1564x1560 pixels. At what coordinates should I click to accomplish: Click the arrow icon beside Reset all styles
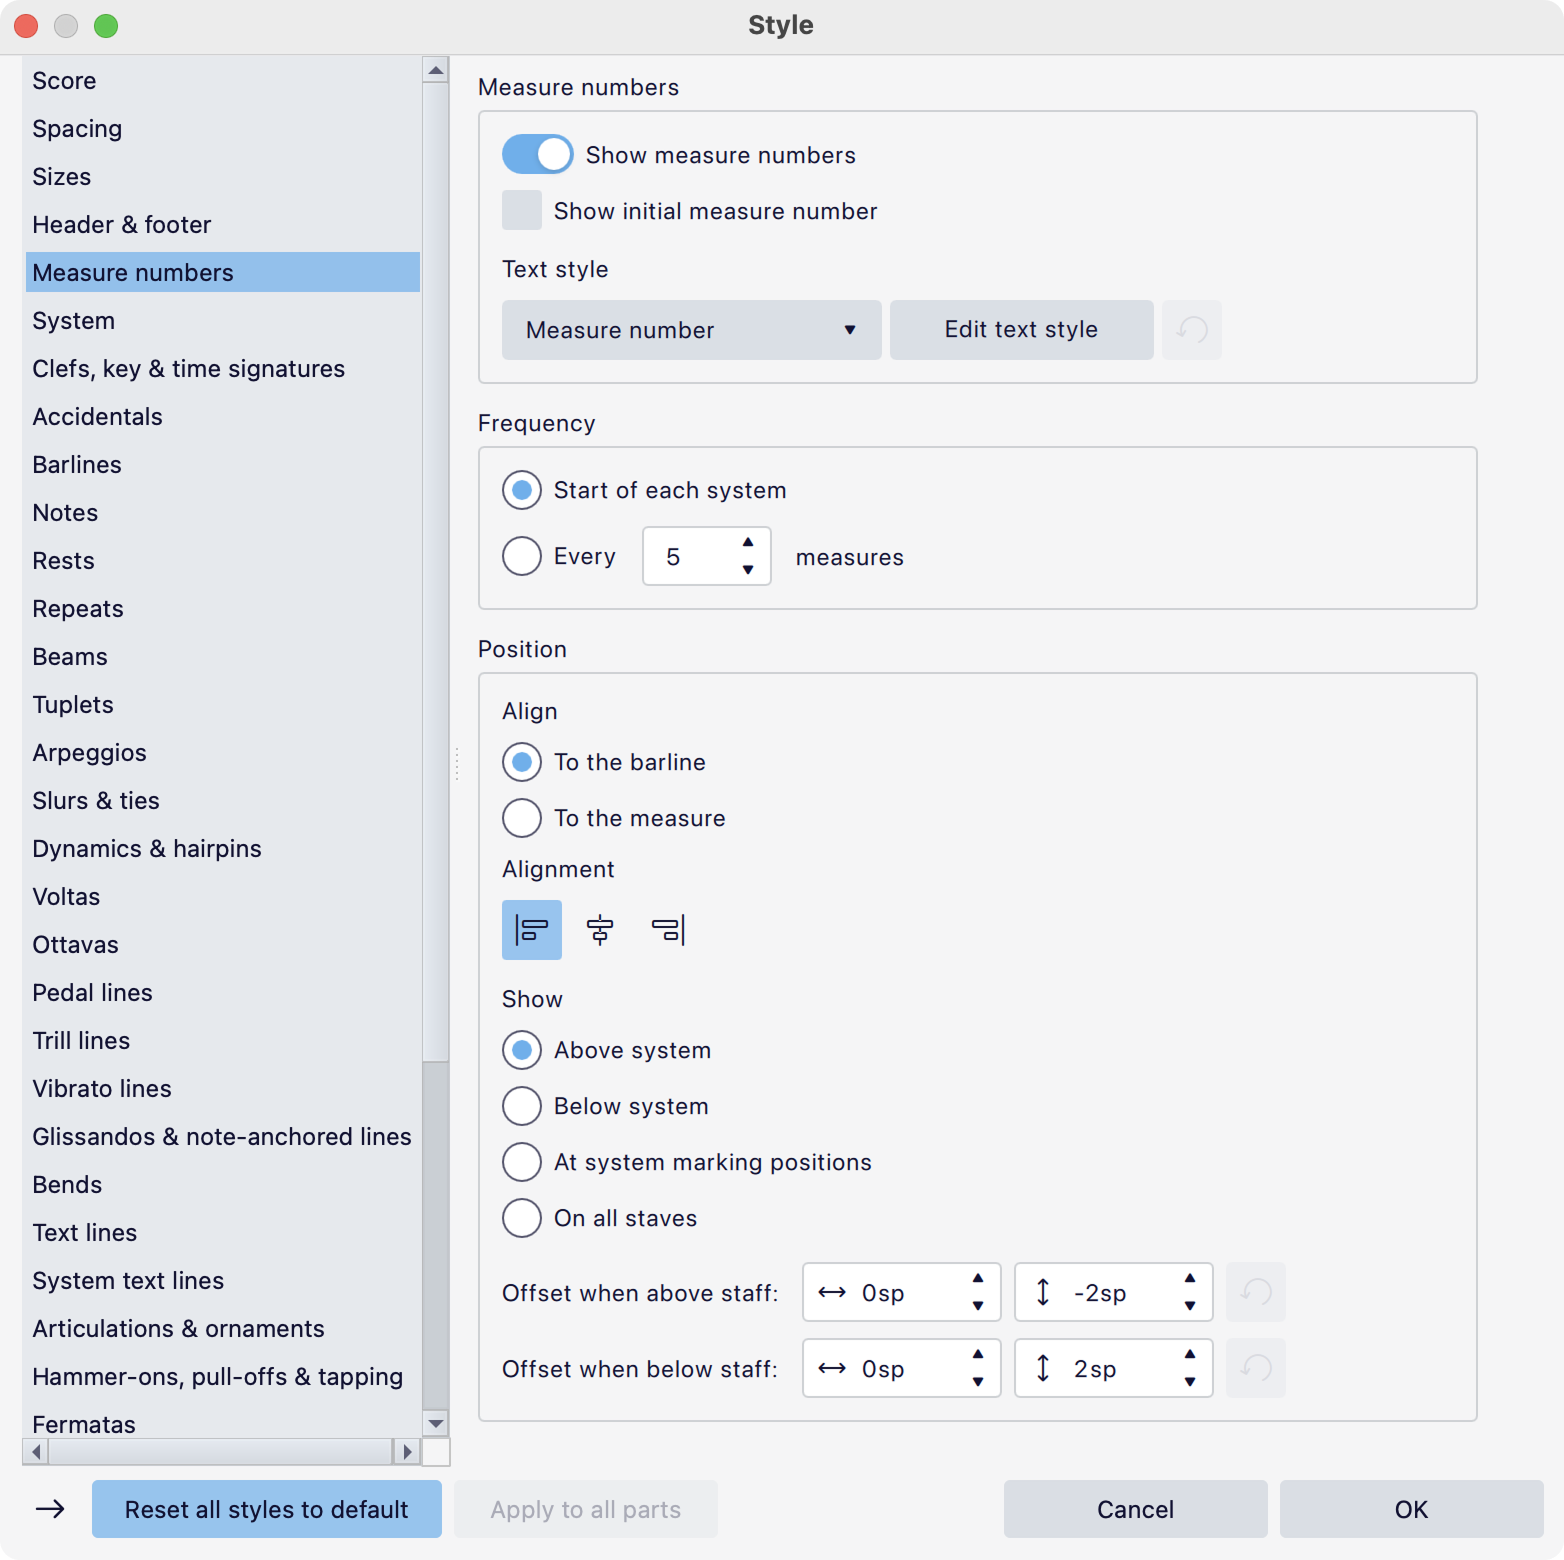(x=50, y=1509)
